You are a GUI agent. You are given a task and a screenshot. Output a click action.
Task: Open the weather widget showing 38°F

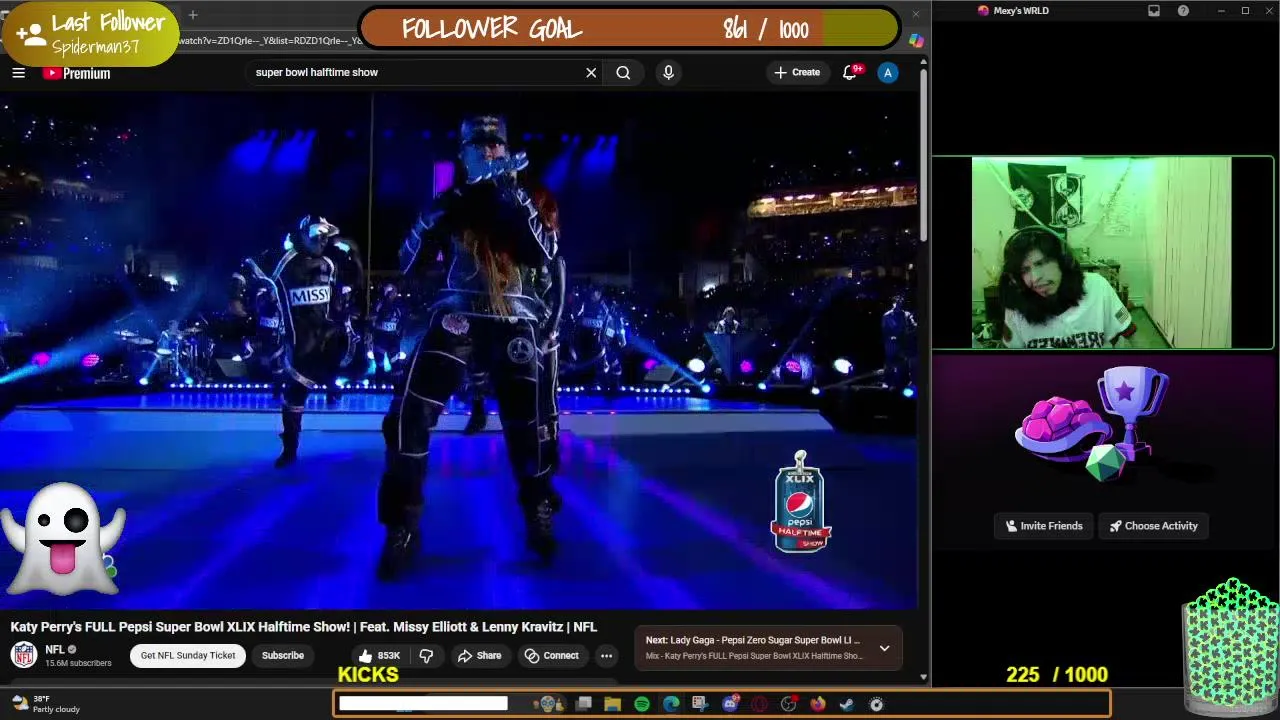45,704
